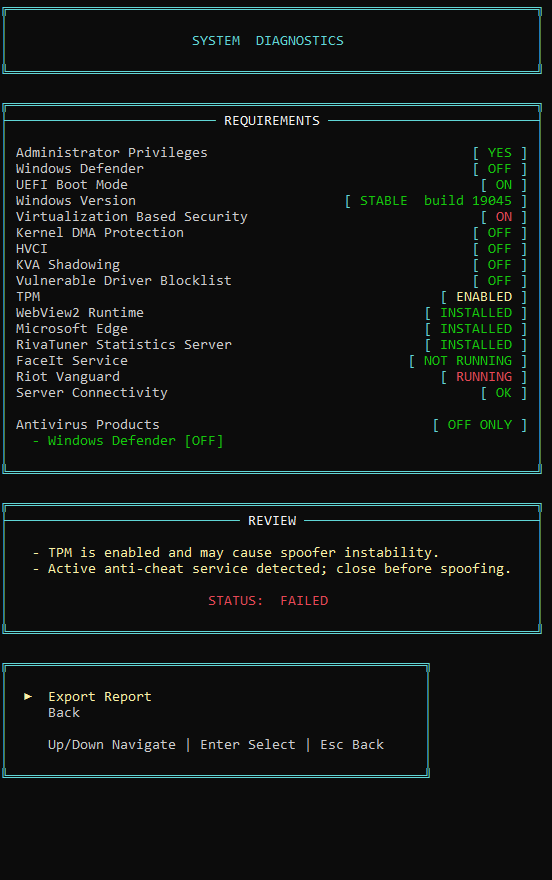
Task: Click the SYSTEM DIAGNOSTICS title text
Action: pos(268,41)
